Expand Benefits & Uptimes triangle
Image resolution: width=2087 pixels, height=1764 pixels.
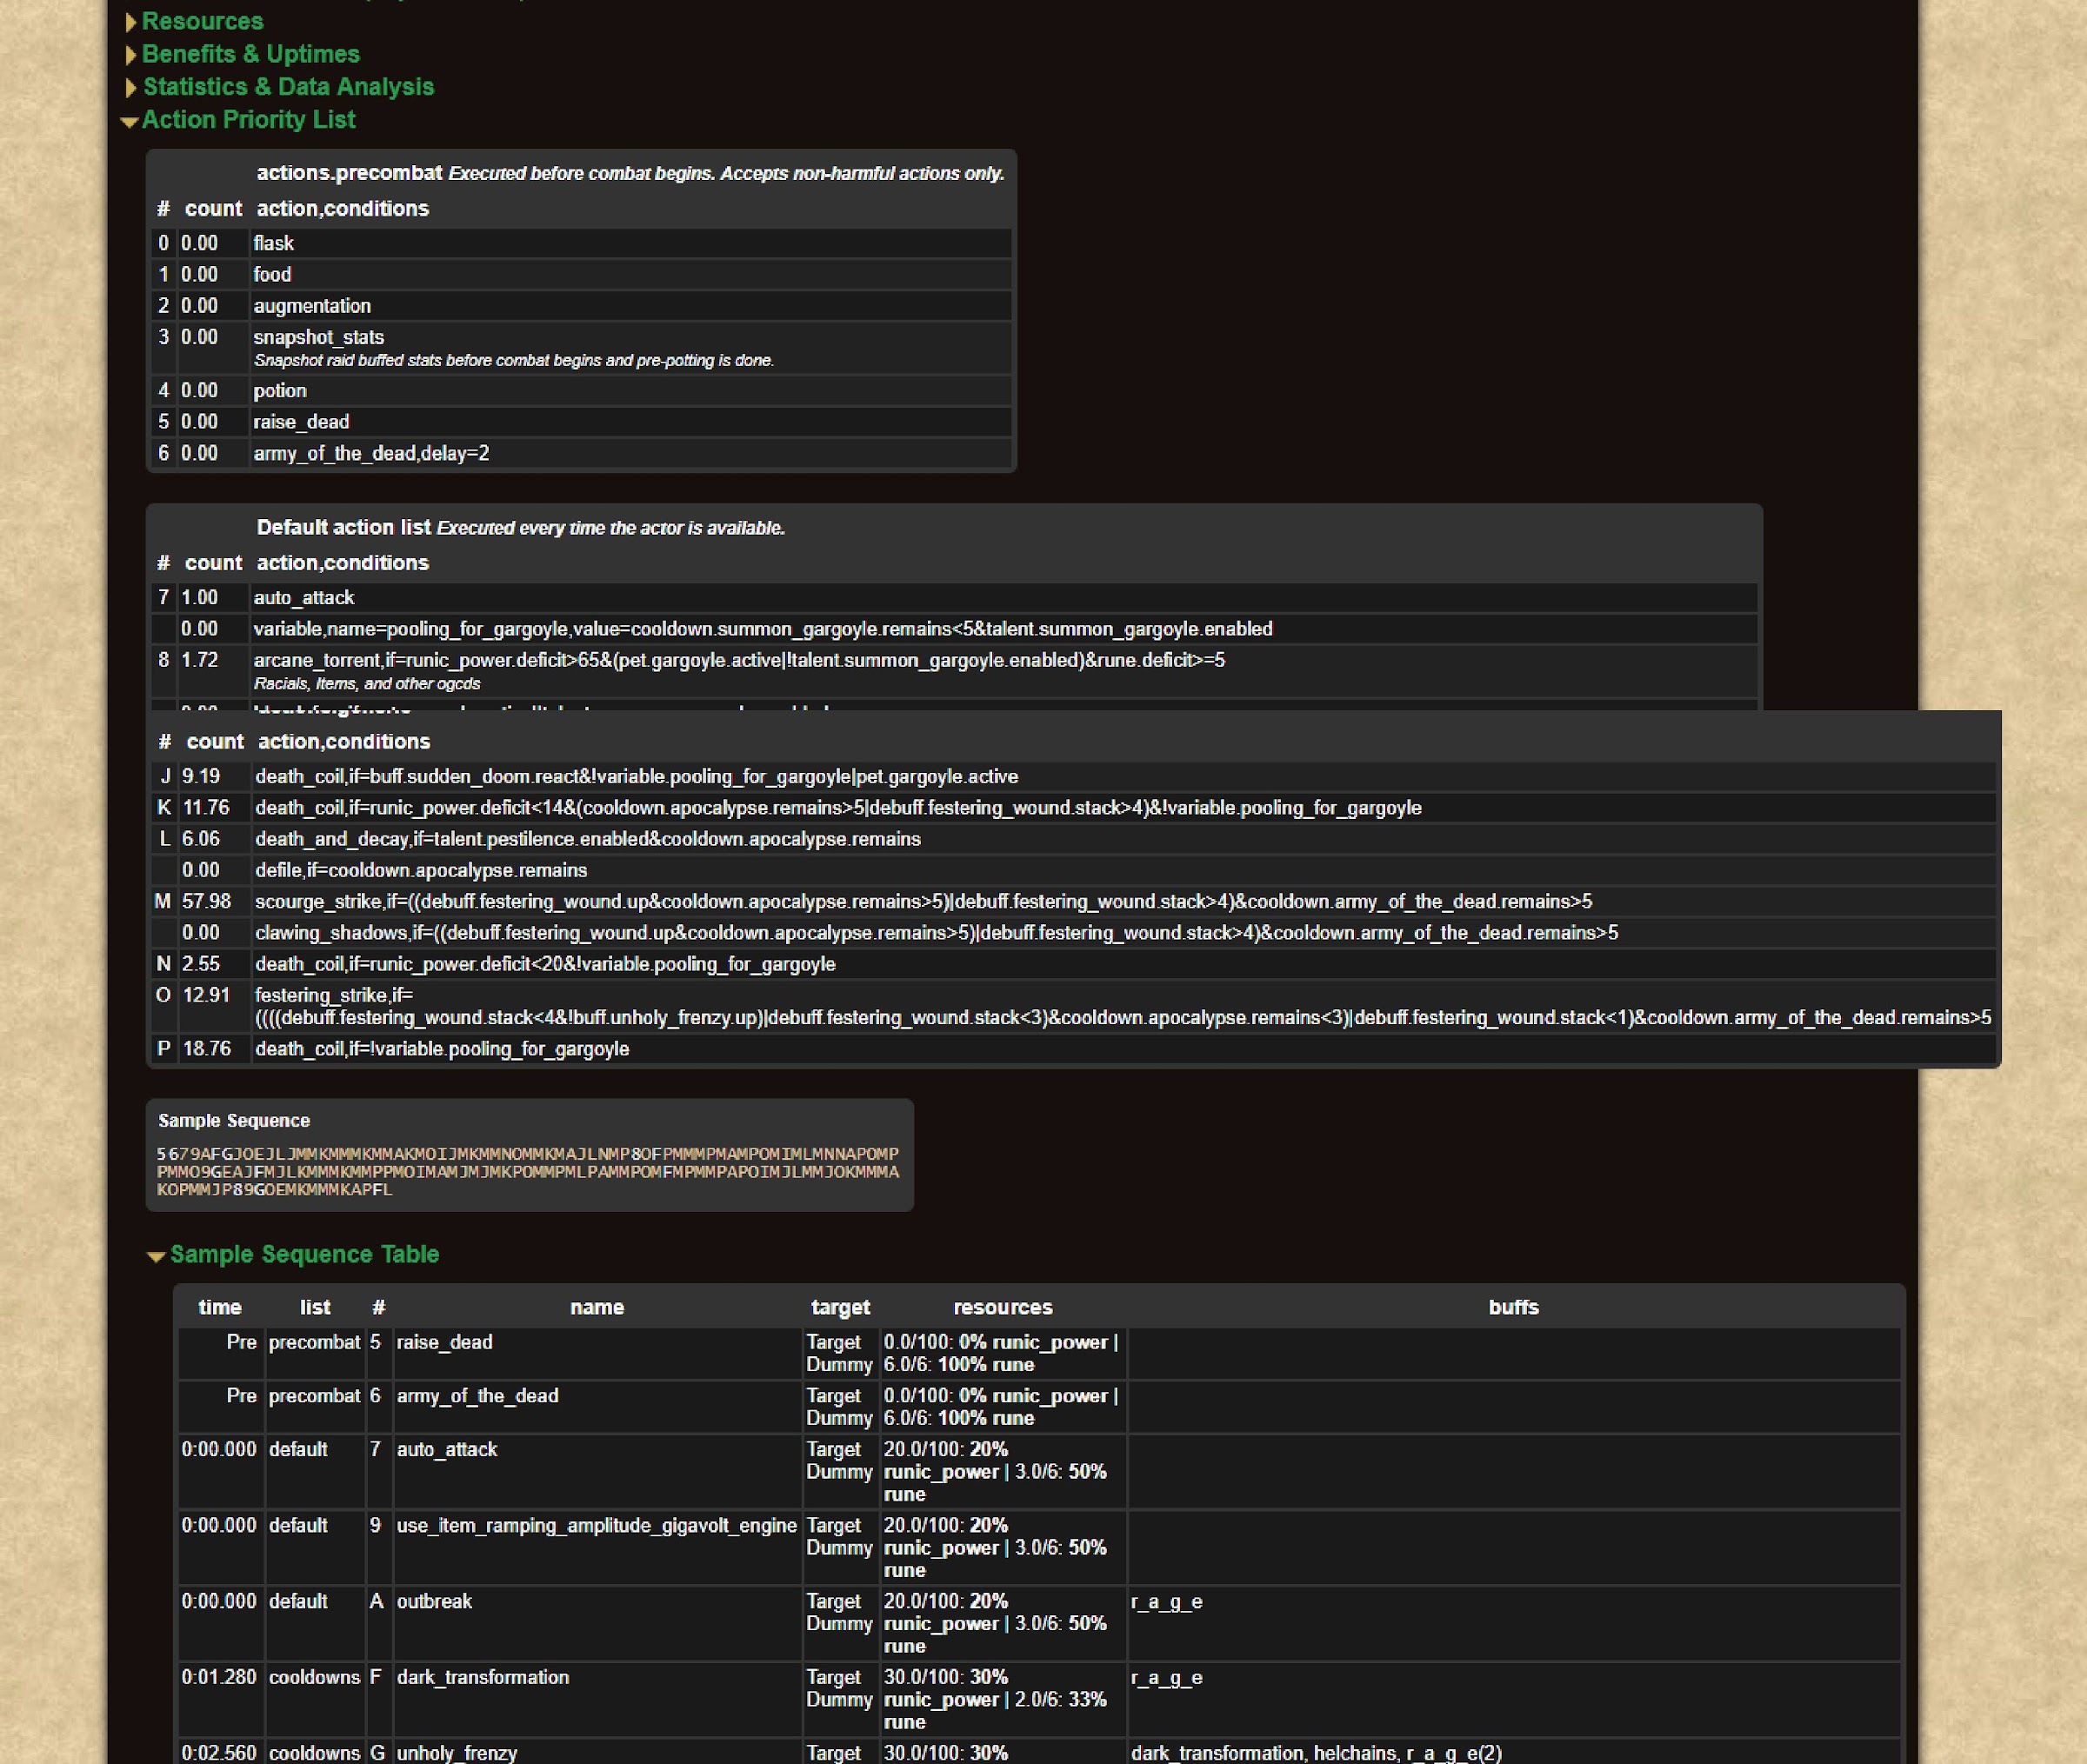click(130, 55)
